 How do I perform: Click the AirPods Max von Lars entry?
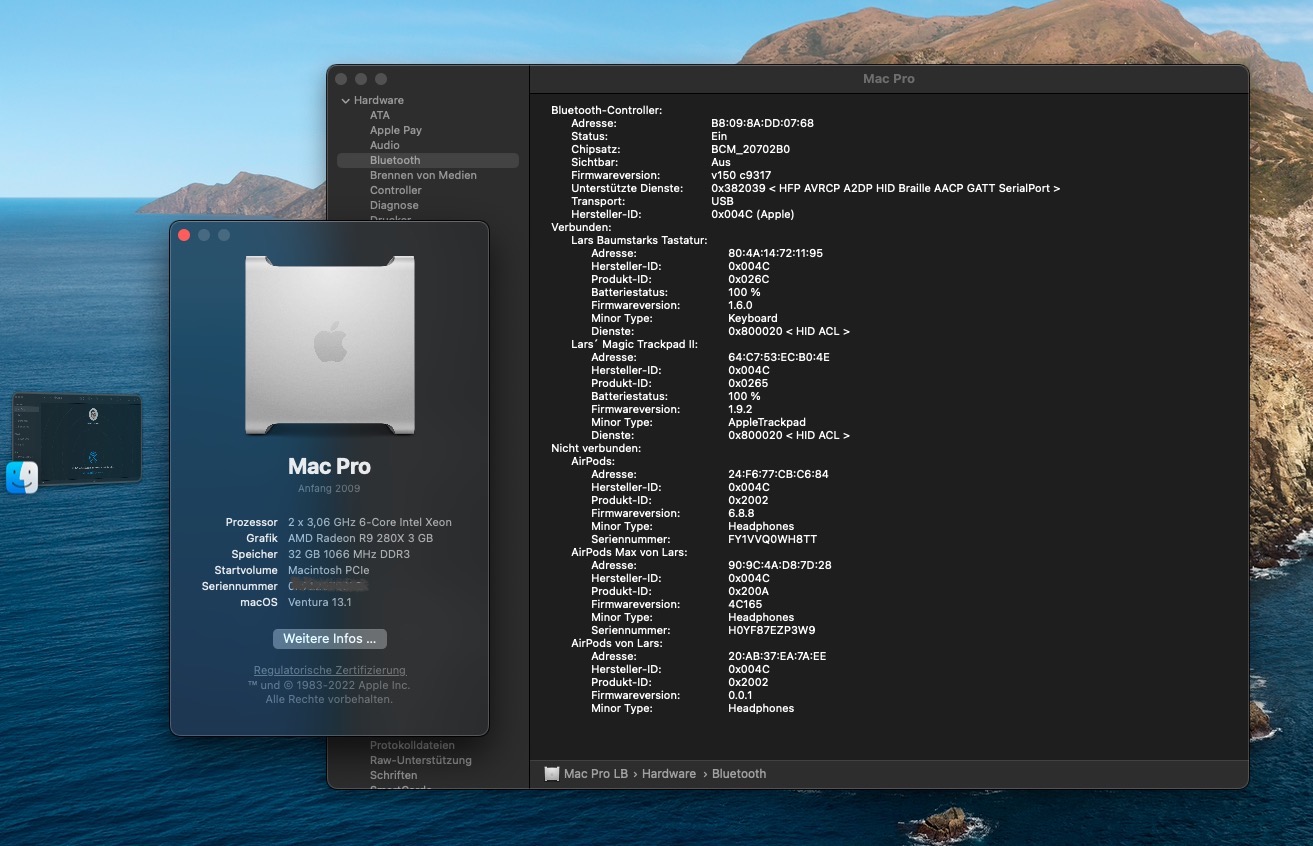pyautogui.click(x=629, y=552)
